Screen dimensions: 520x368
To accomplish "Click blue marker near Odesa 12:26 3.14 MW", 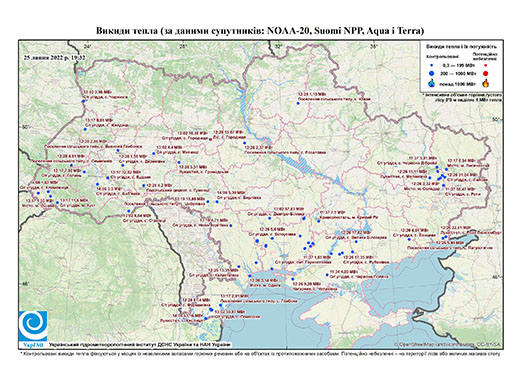I will click(250, 276).
